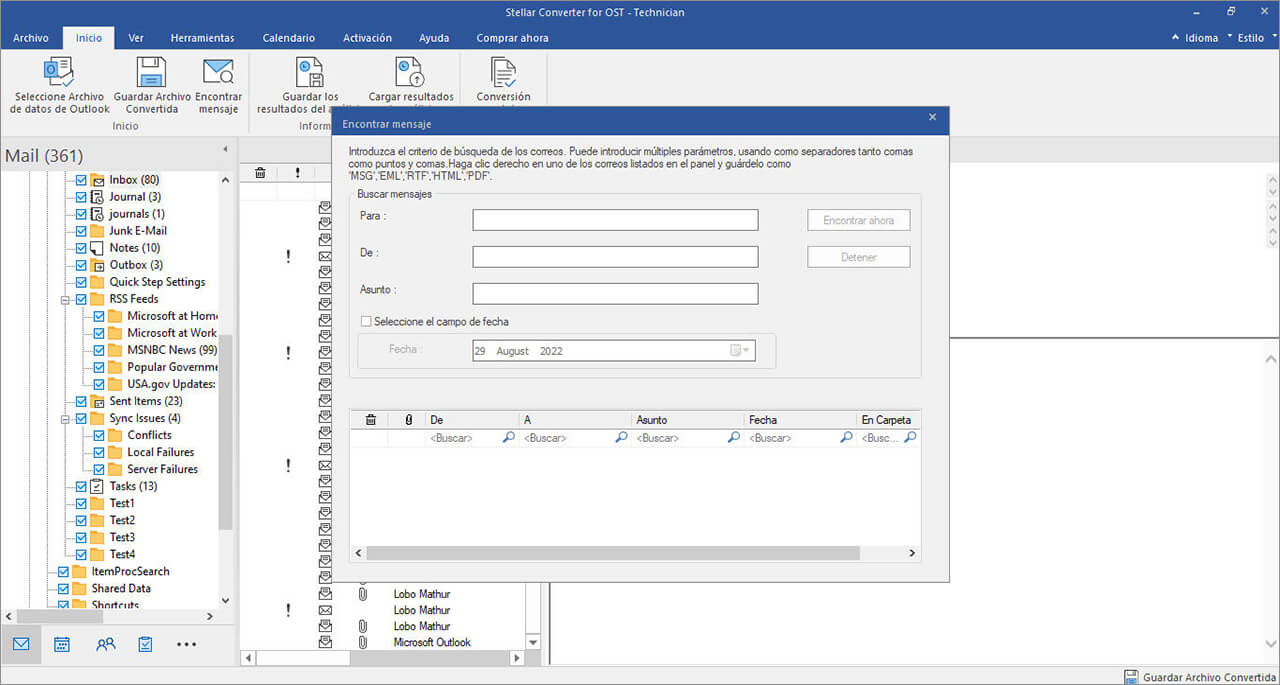Click importance column icon in mail list header
The width and height of the screenshot is (1280, 685).
click(297, 172)
